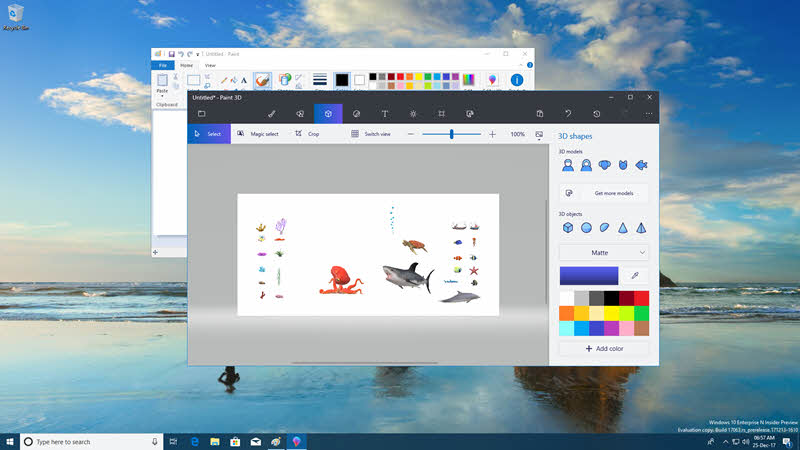800x450 pixels.
Task: Pick the red color swatch
Action: pyautogui.click(x=642, y=298)
